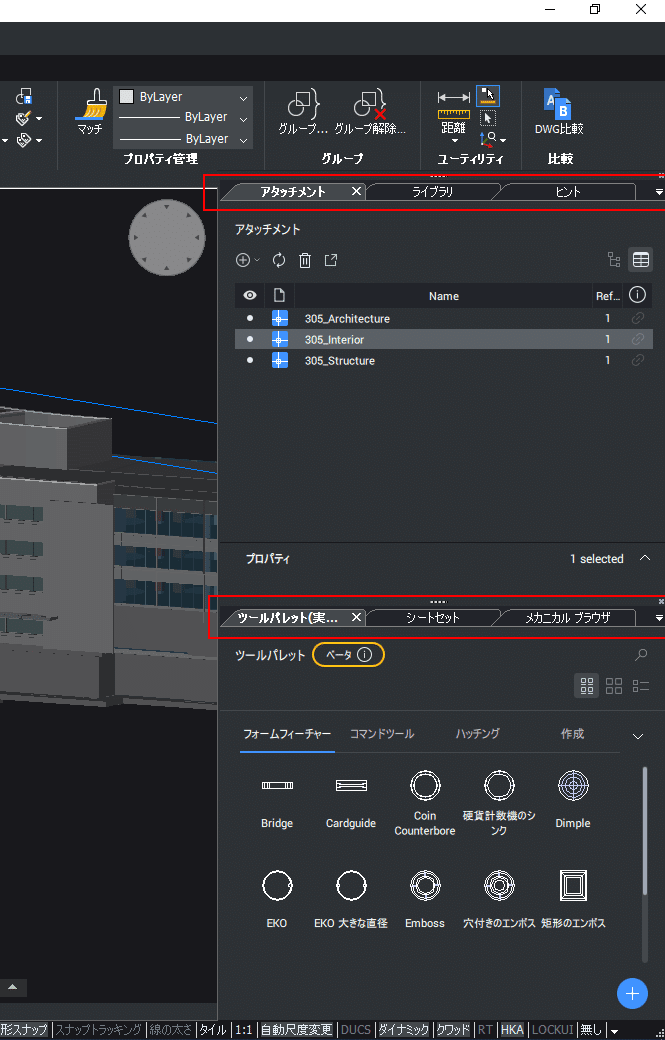The image size is (665, 1040).
Task: Switch to the ヒント tab
Action: pos(568,192)
